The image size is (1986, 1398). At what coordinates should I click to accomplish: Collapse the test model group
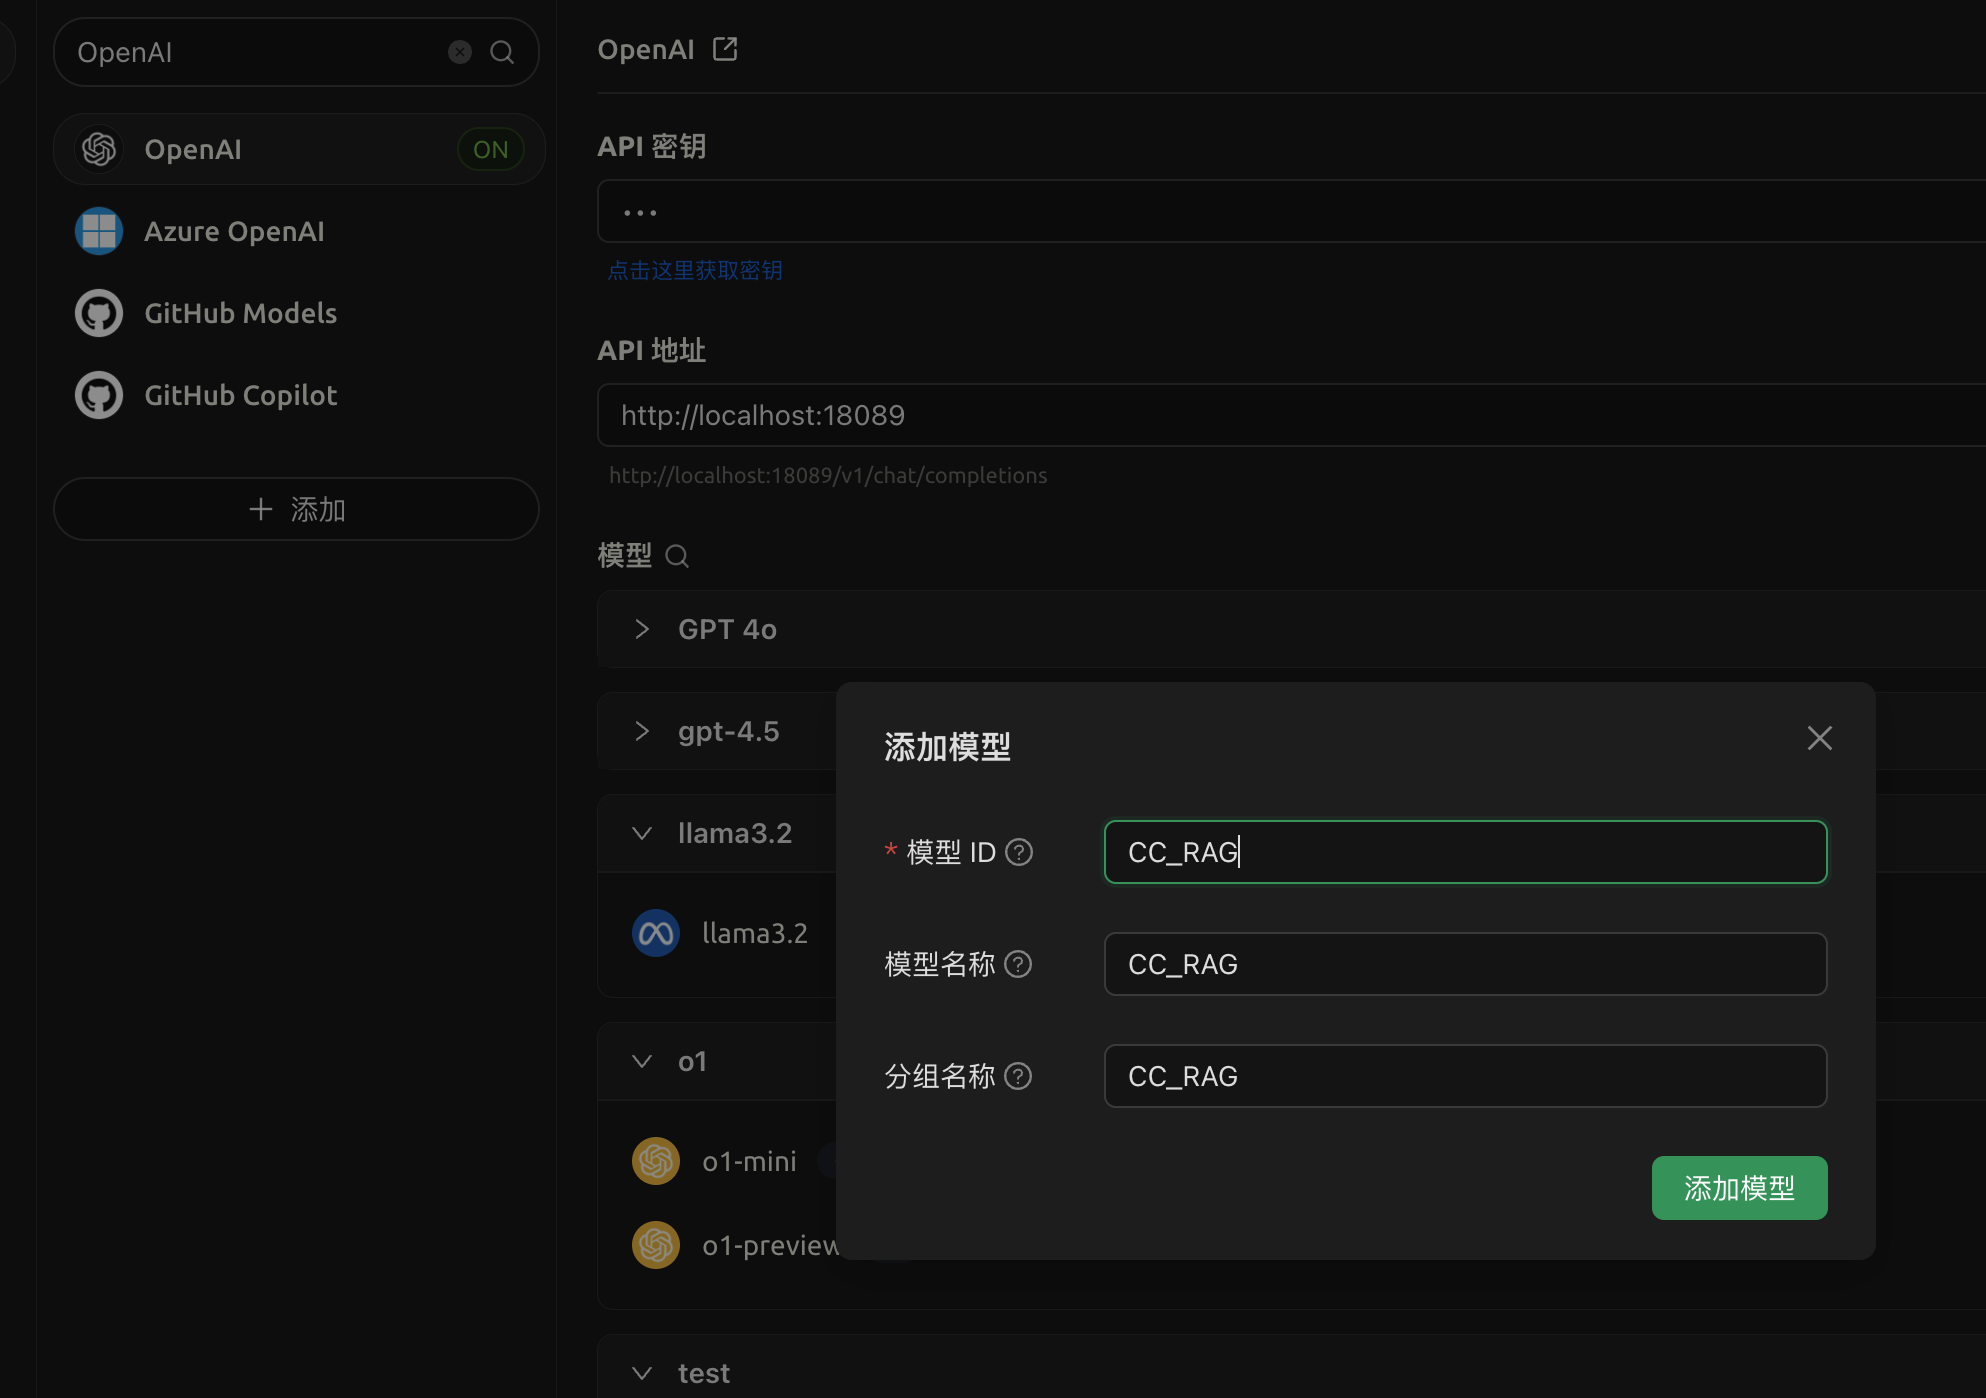(642, 1373)
